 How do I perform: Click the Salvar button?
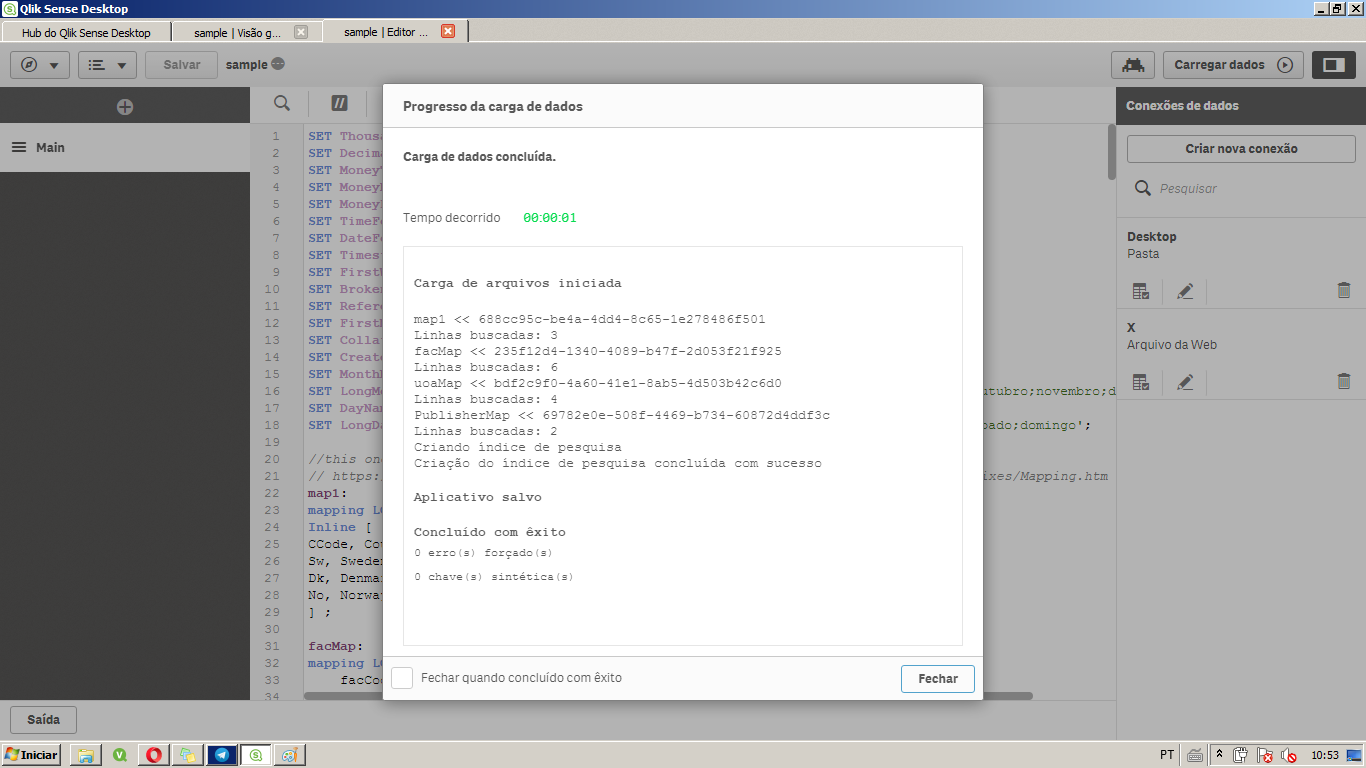(x=182, y=65)
